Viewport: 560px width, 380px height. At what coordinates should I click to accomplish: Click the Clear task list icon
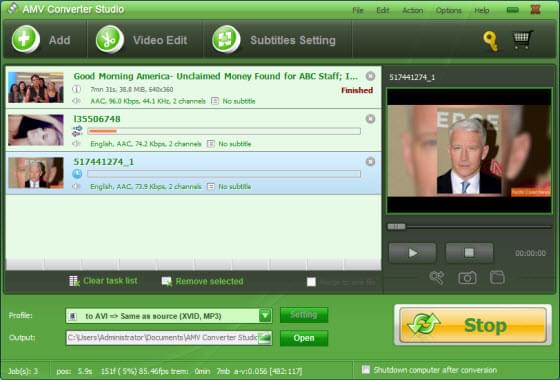(x=74, y=281)
